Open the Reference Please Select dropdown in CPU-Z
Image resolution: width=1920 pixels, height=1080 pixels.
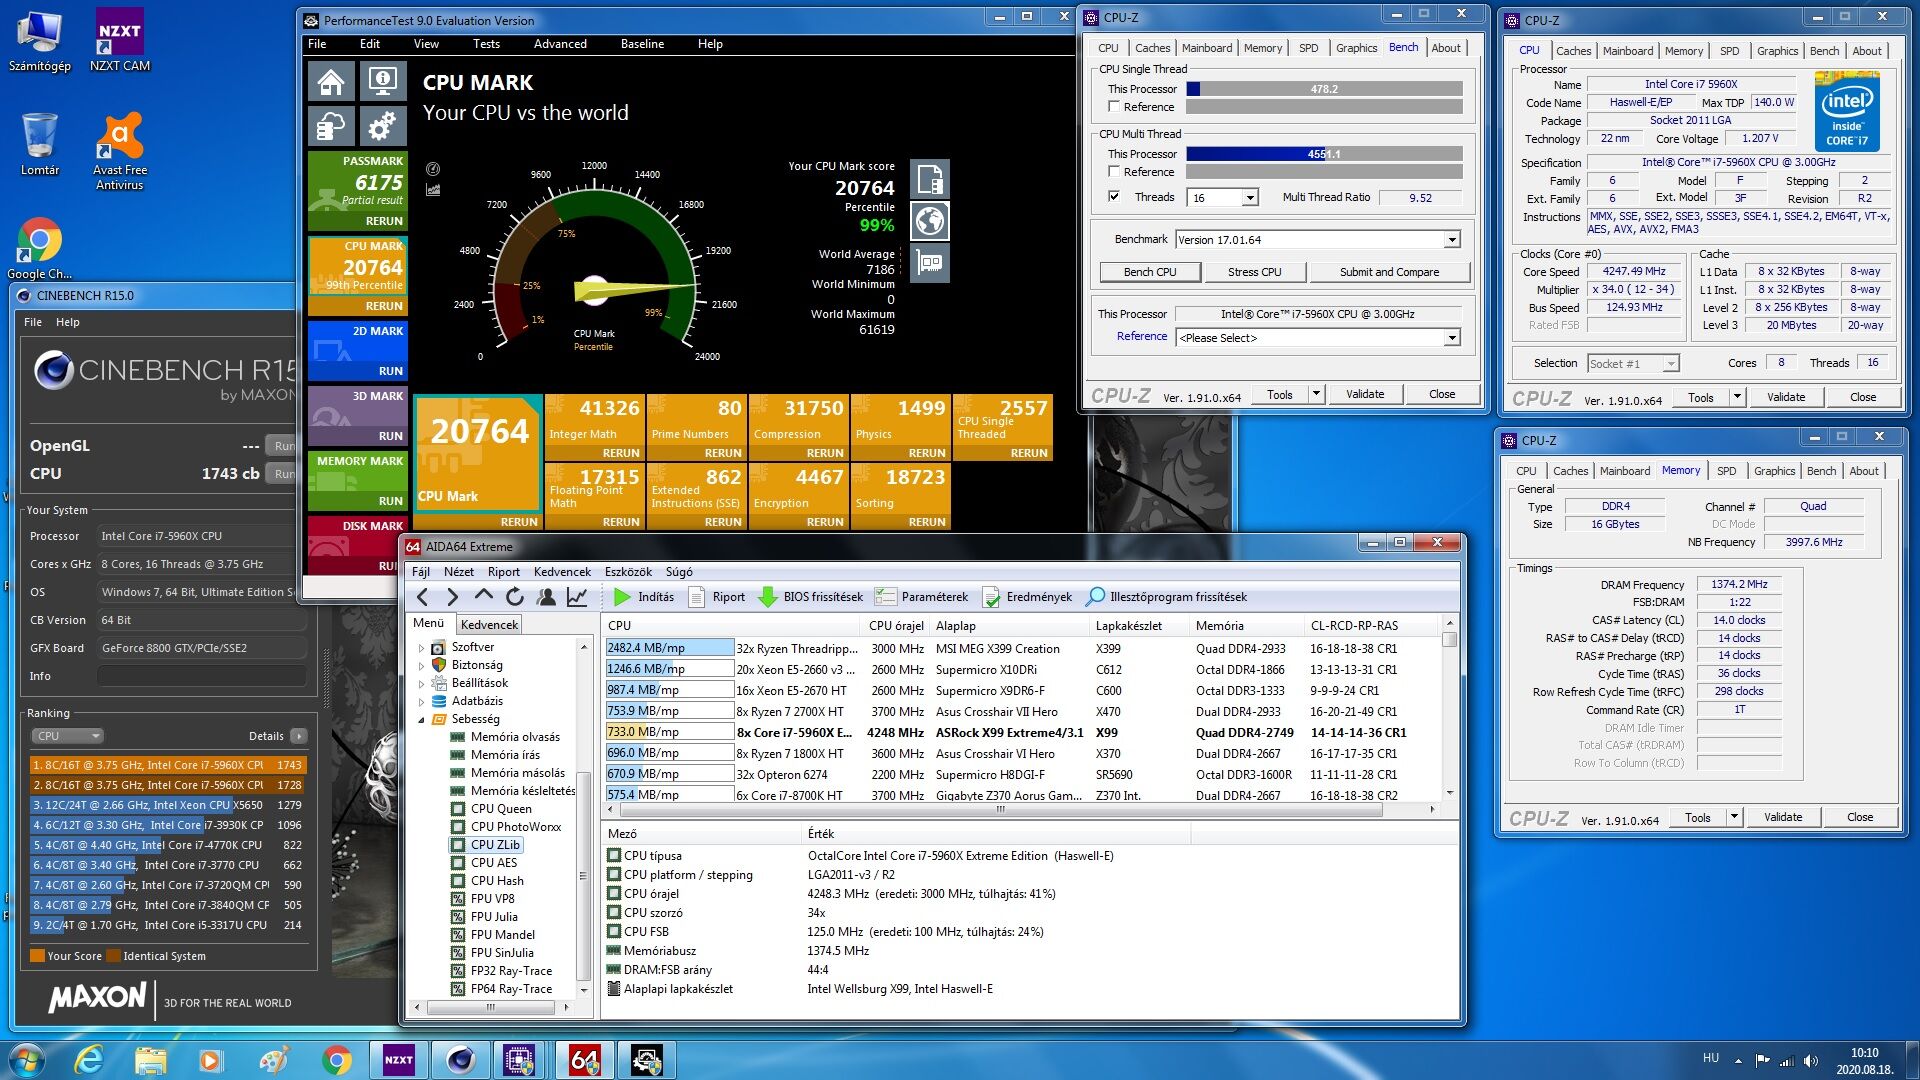coord(1451,338)
